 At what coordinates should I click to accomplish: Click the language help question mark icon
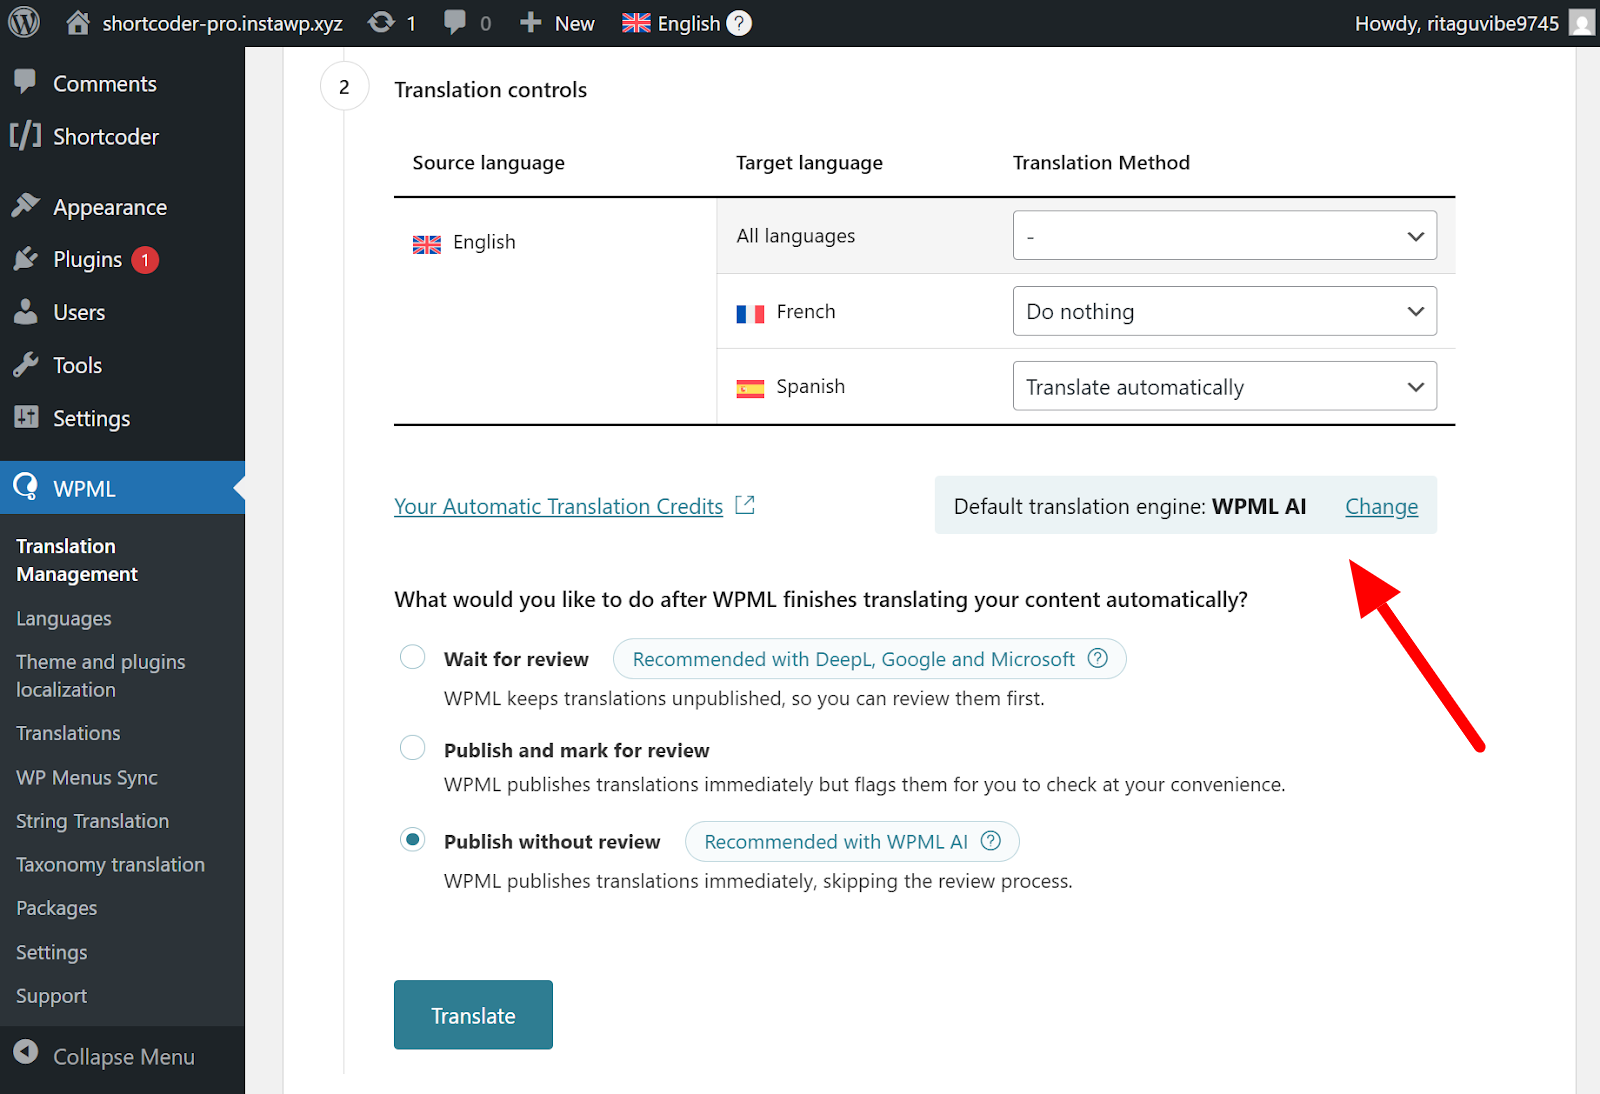[x=739, y=23]
